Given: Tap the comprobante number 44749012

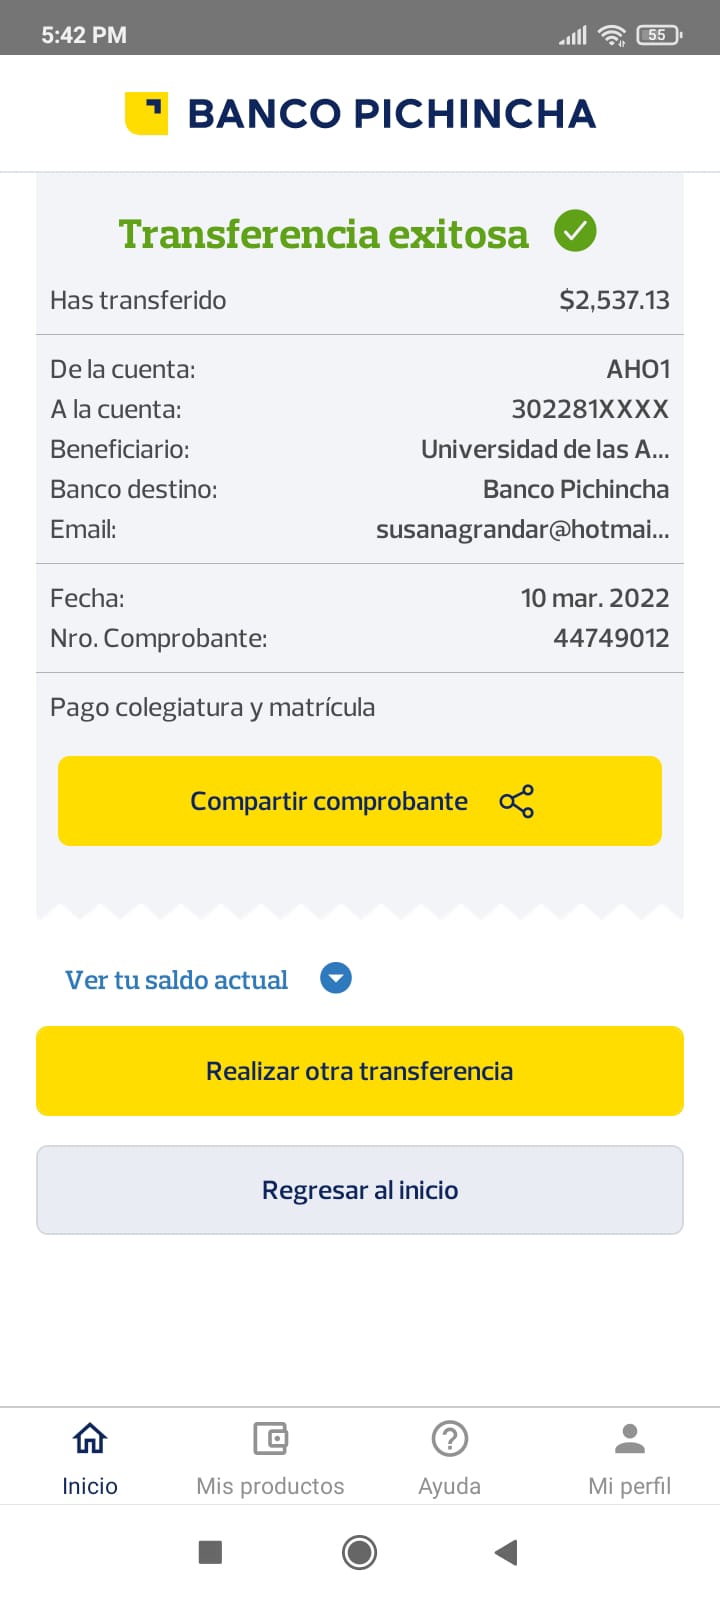Looking at the screenshot, I should click(x=611, y=638).
